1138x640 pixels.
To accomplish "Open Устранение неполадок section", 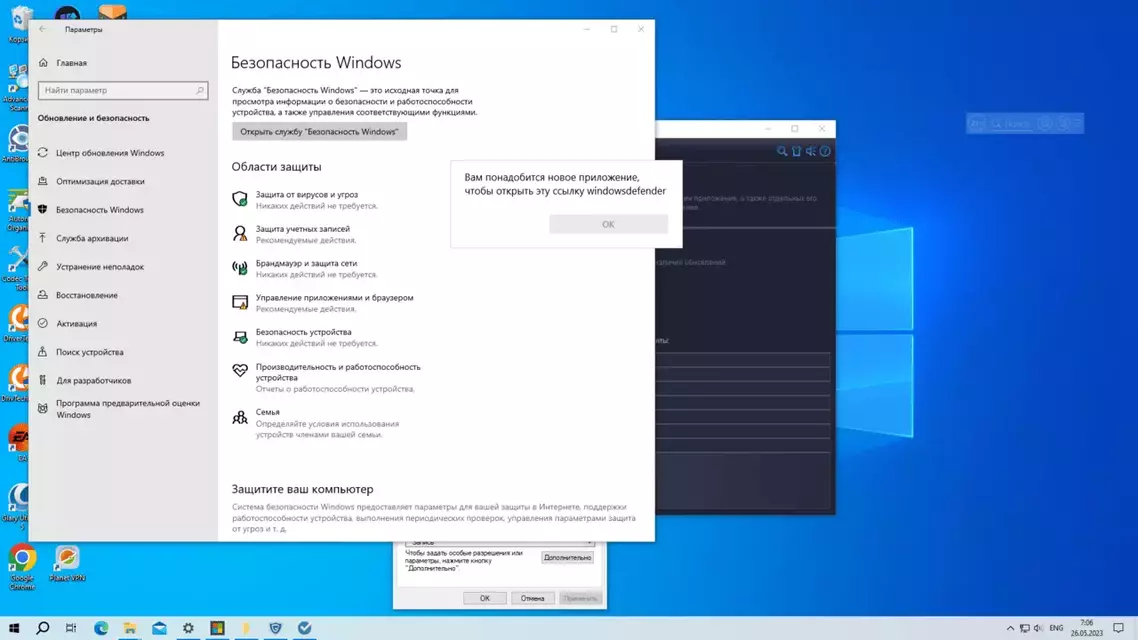I will pyautogui.click(x=99, y=266).
